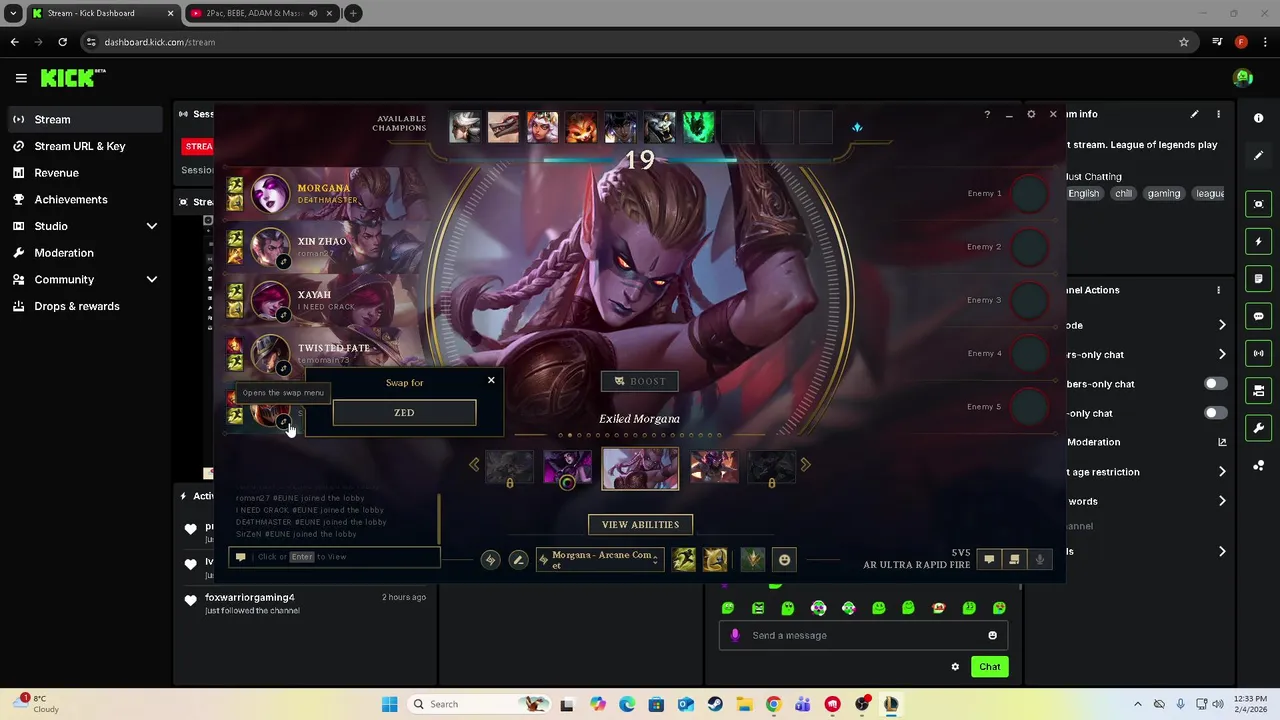Expand the banned words chevron
This screenshot has width=1280, height=720.
click(x=1222, y=501)
